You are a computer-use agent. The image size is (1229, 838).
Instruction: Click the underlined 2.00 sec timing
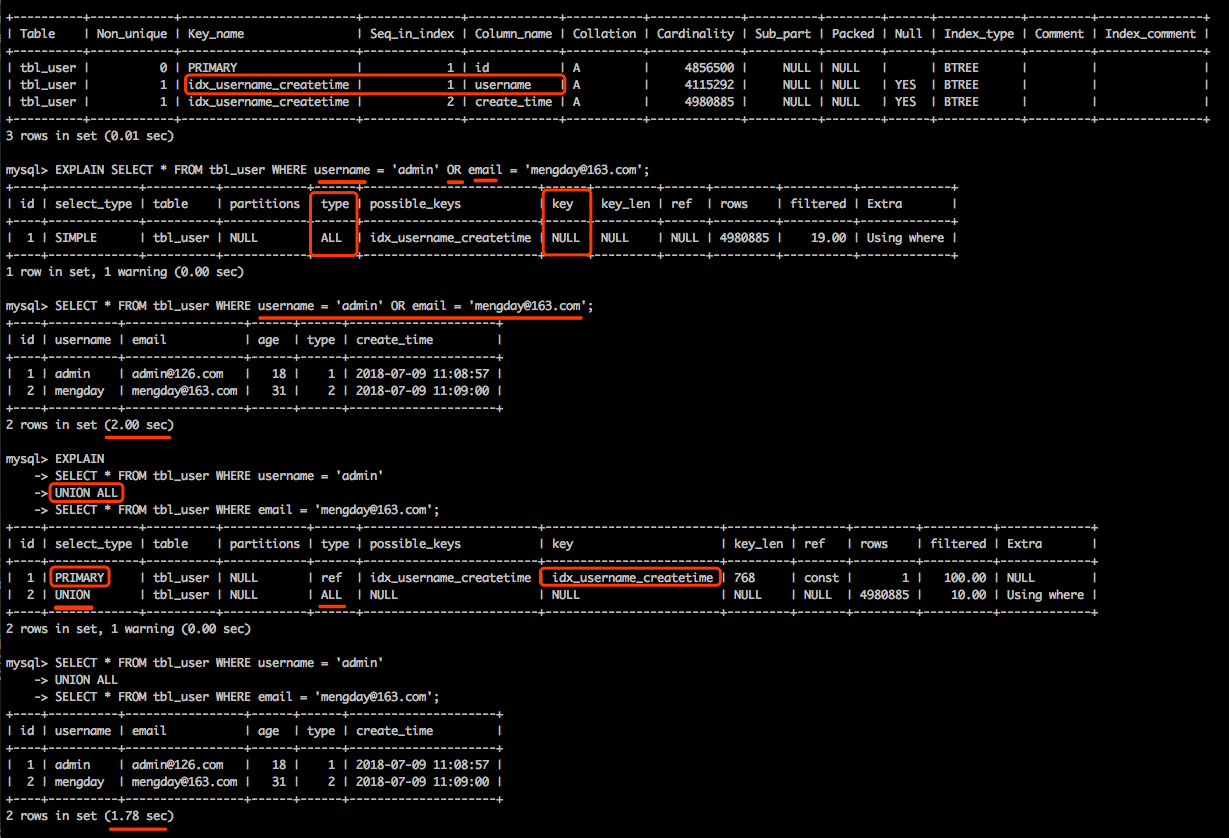[138, 425]
